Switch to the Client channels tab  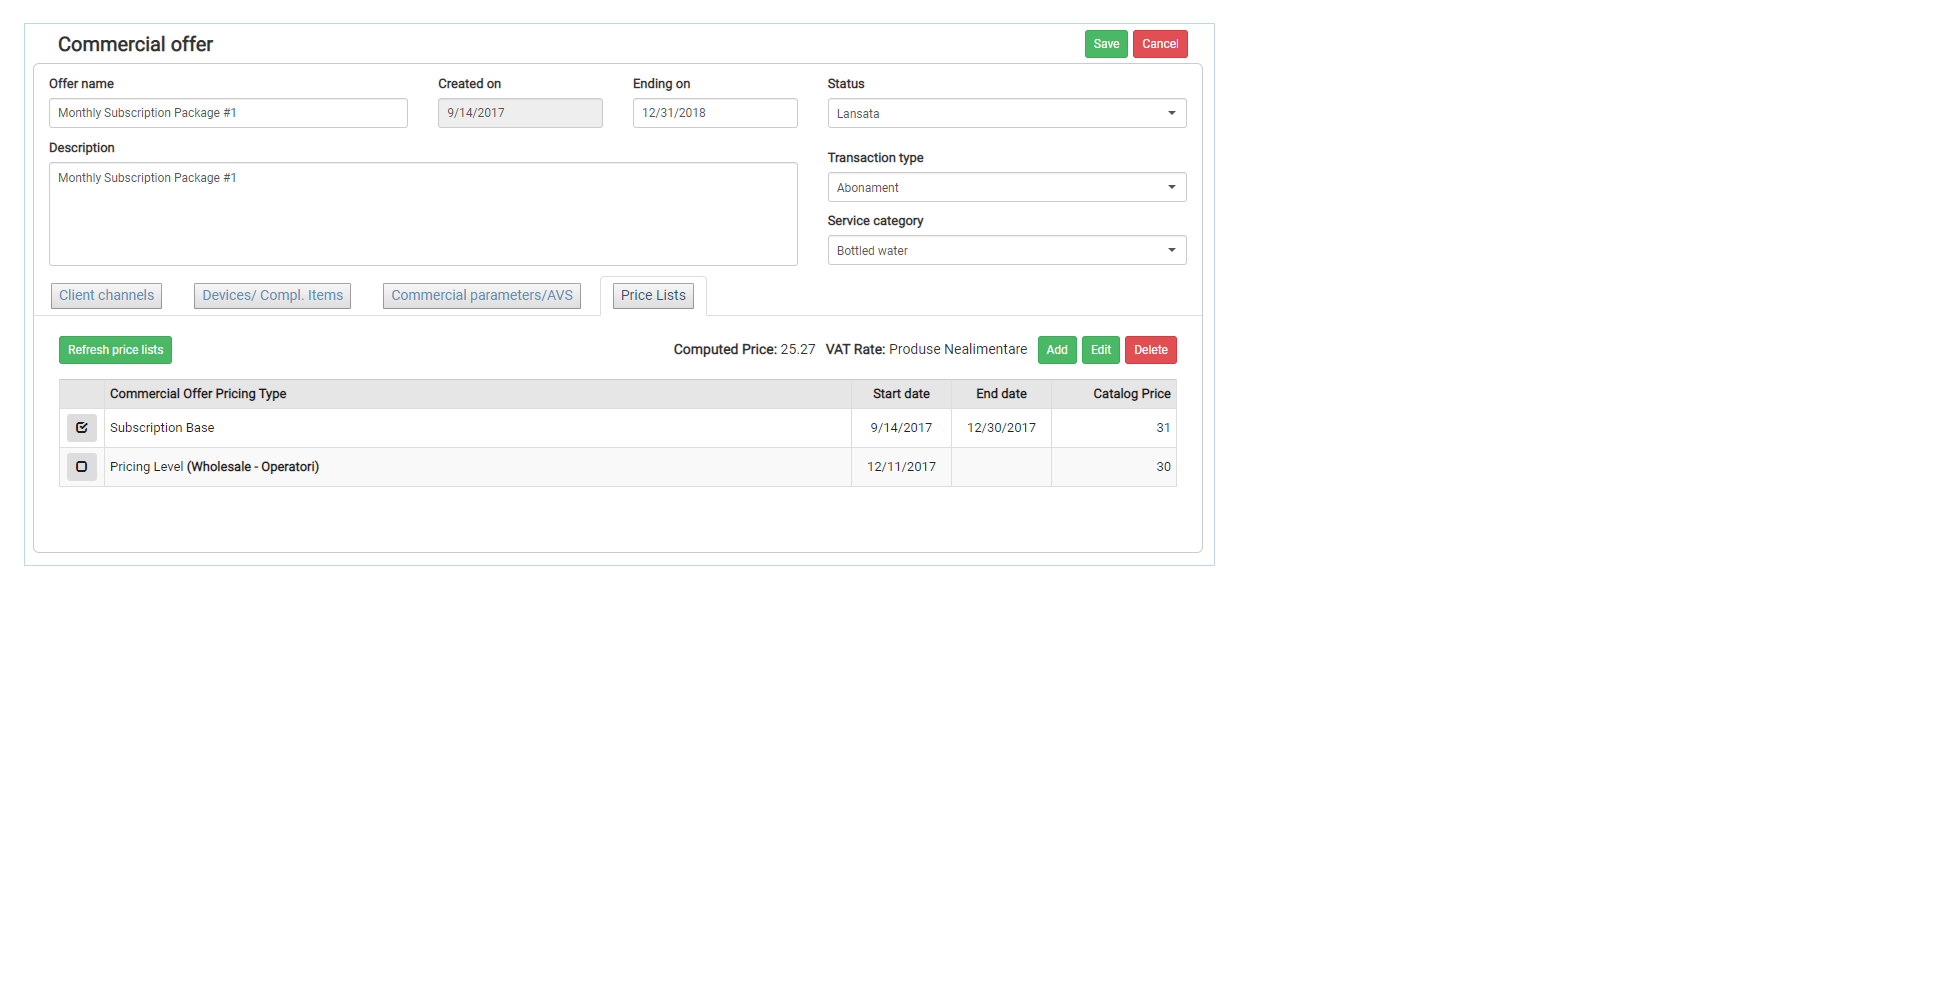tap(107, 296)
